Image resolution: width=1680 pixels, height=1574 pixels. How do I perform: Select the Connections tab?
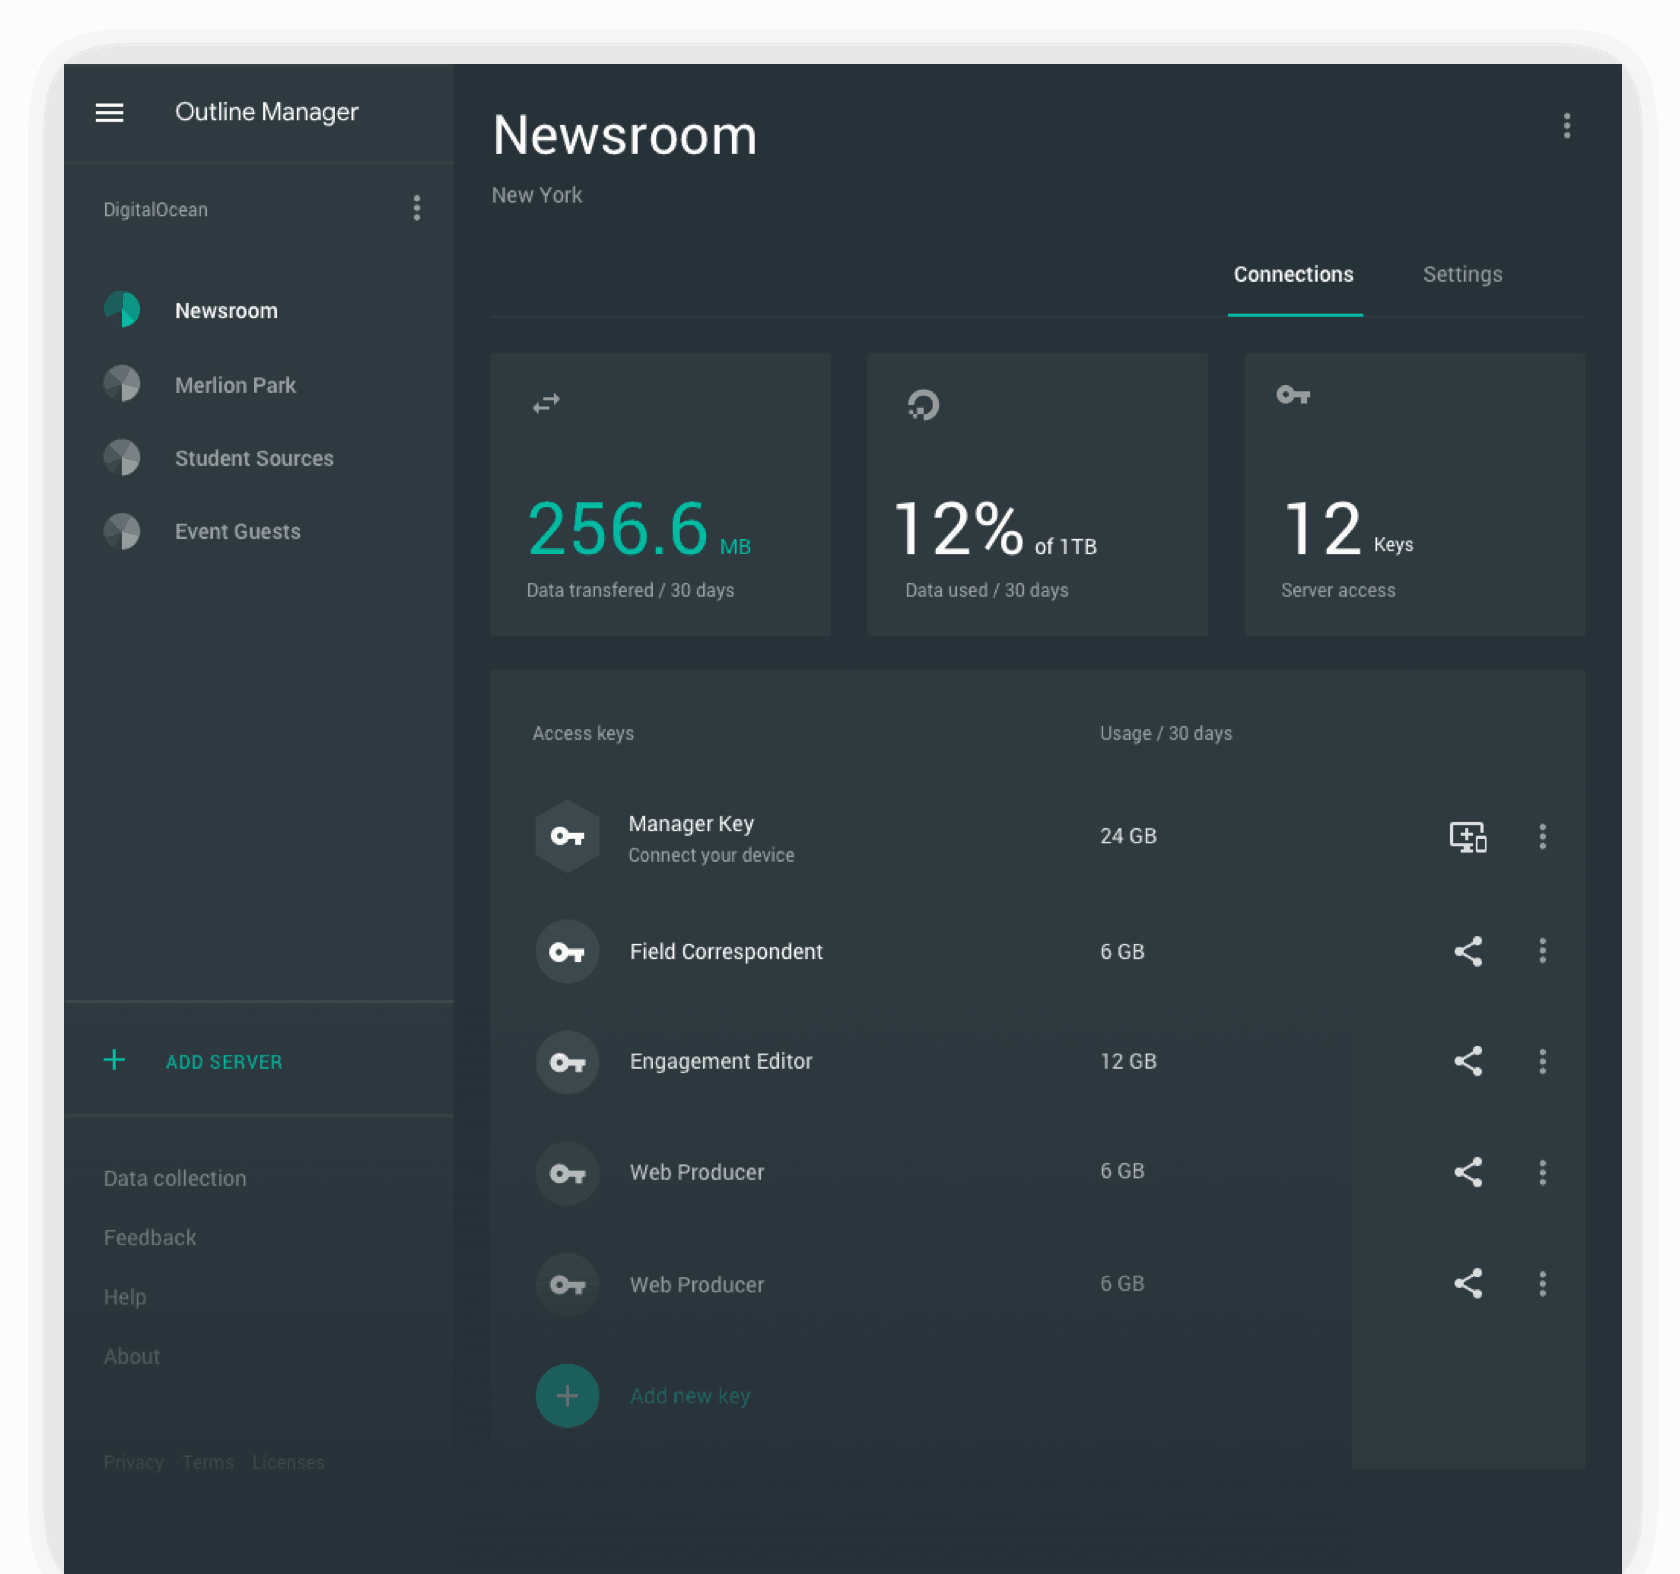pyautogui.click(x=1293, y=275)
